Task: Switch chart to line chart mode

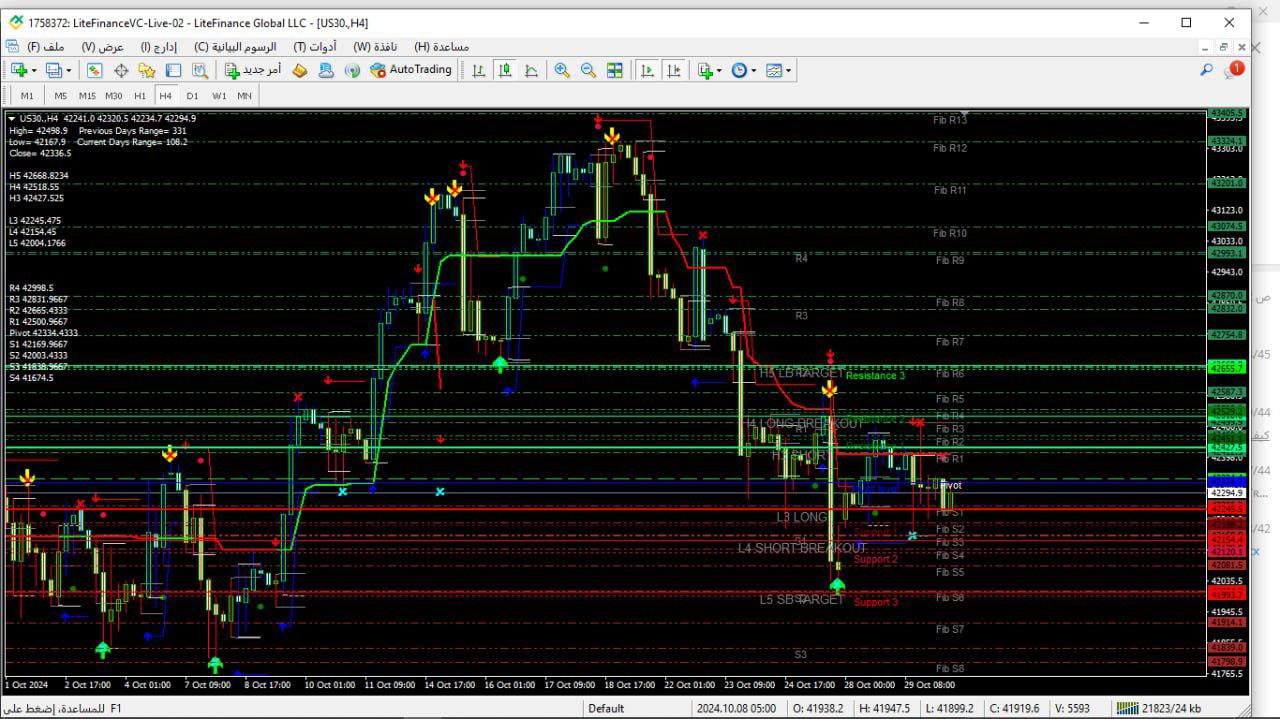Action: click(x=531, y=70)
